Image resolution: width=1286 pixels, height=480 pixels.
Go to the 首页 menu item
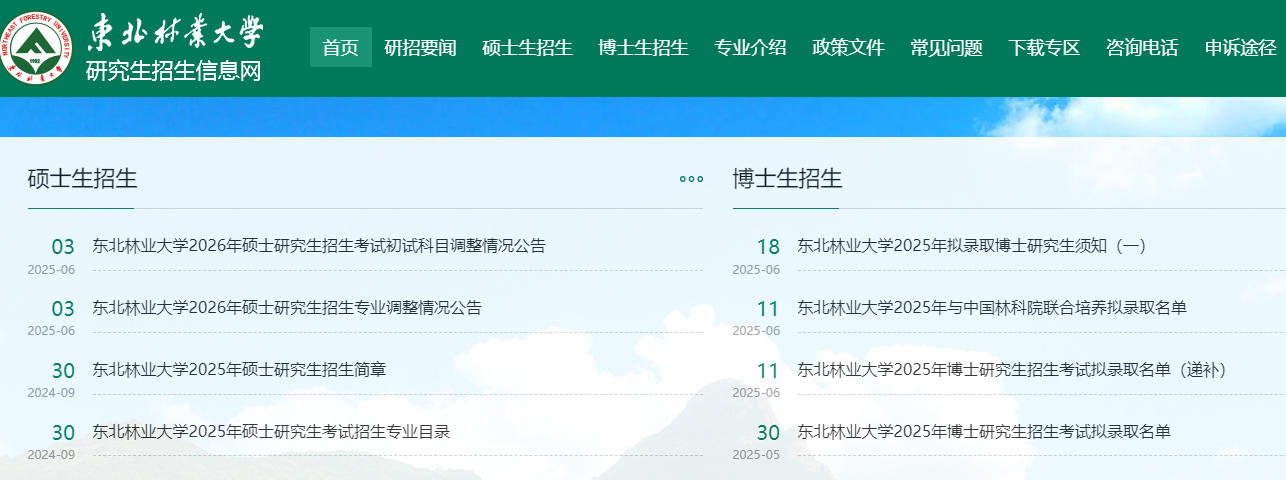coord(341,47)
